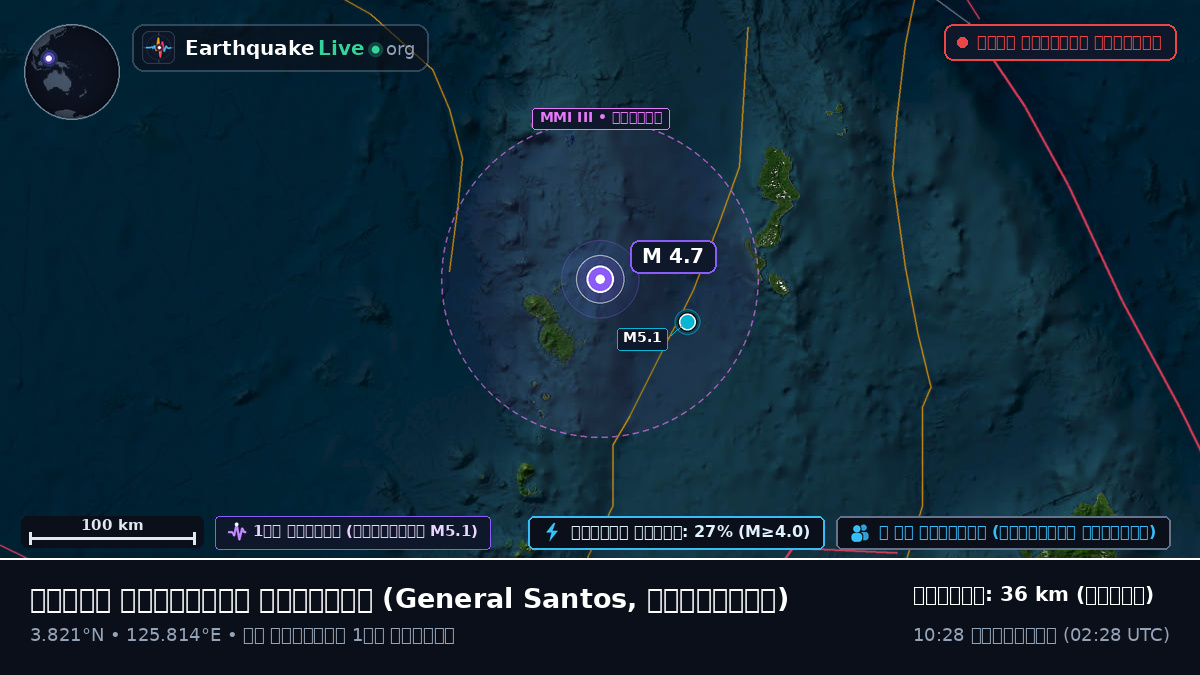Click the M 4.7 magnitude label
Image resolution: width=1200 pixels, height=675 pixels.
[x=673, y=256]
